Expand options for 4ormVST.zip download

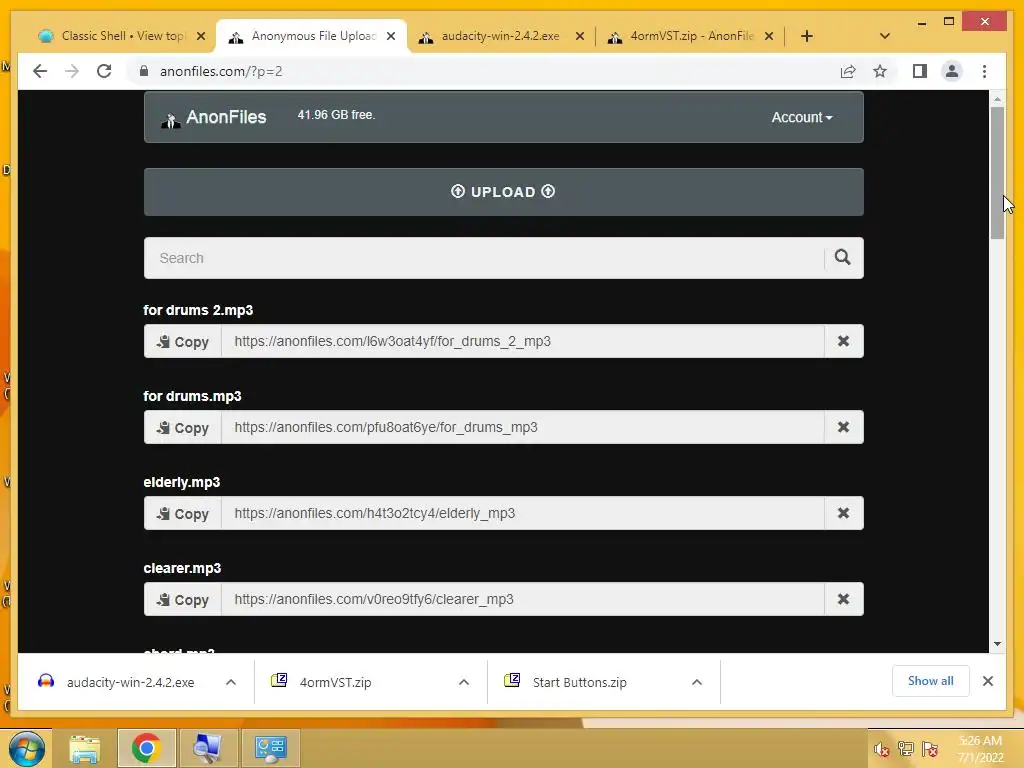tap(464, 682)
